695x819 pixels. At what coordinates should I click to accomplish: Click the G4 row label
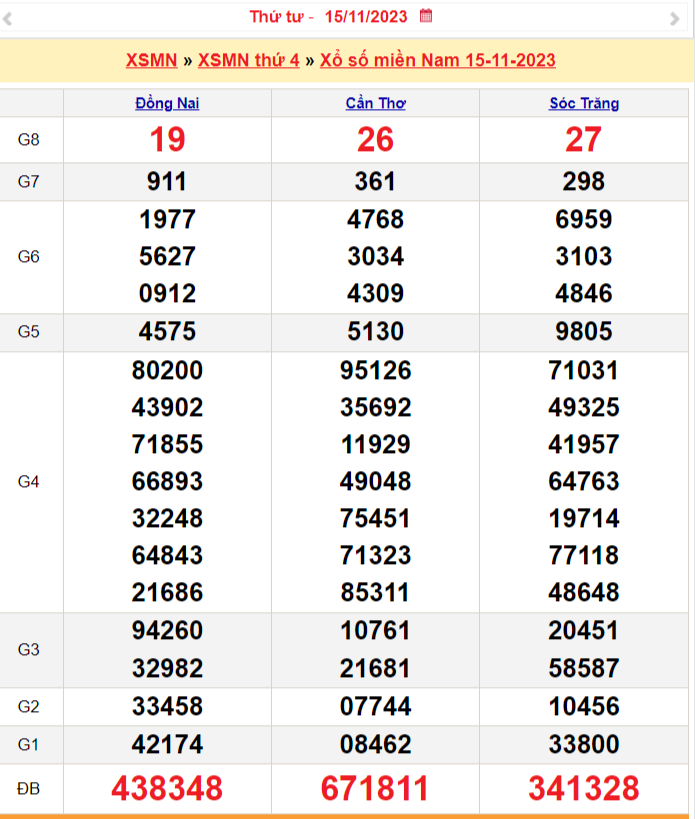(x=29, y=481)
